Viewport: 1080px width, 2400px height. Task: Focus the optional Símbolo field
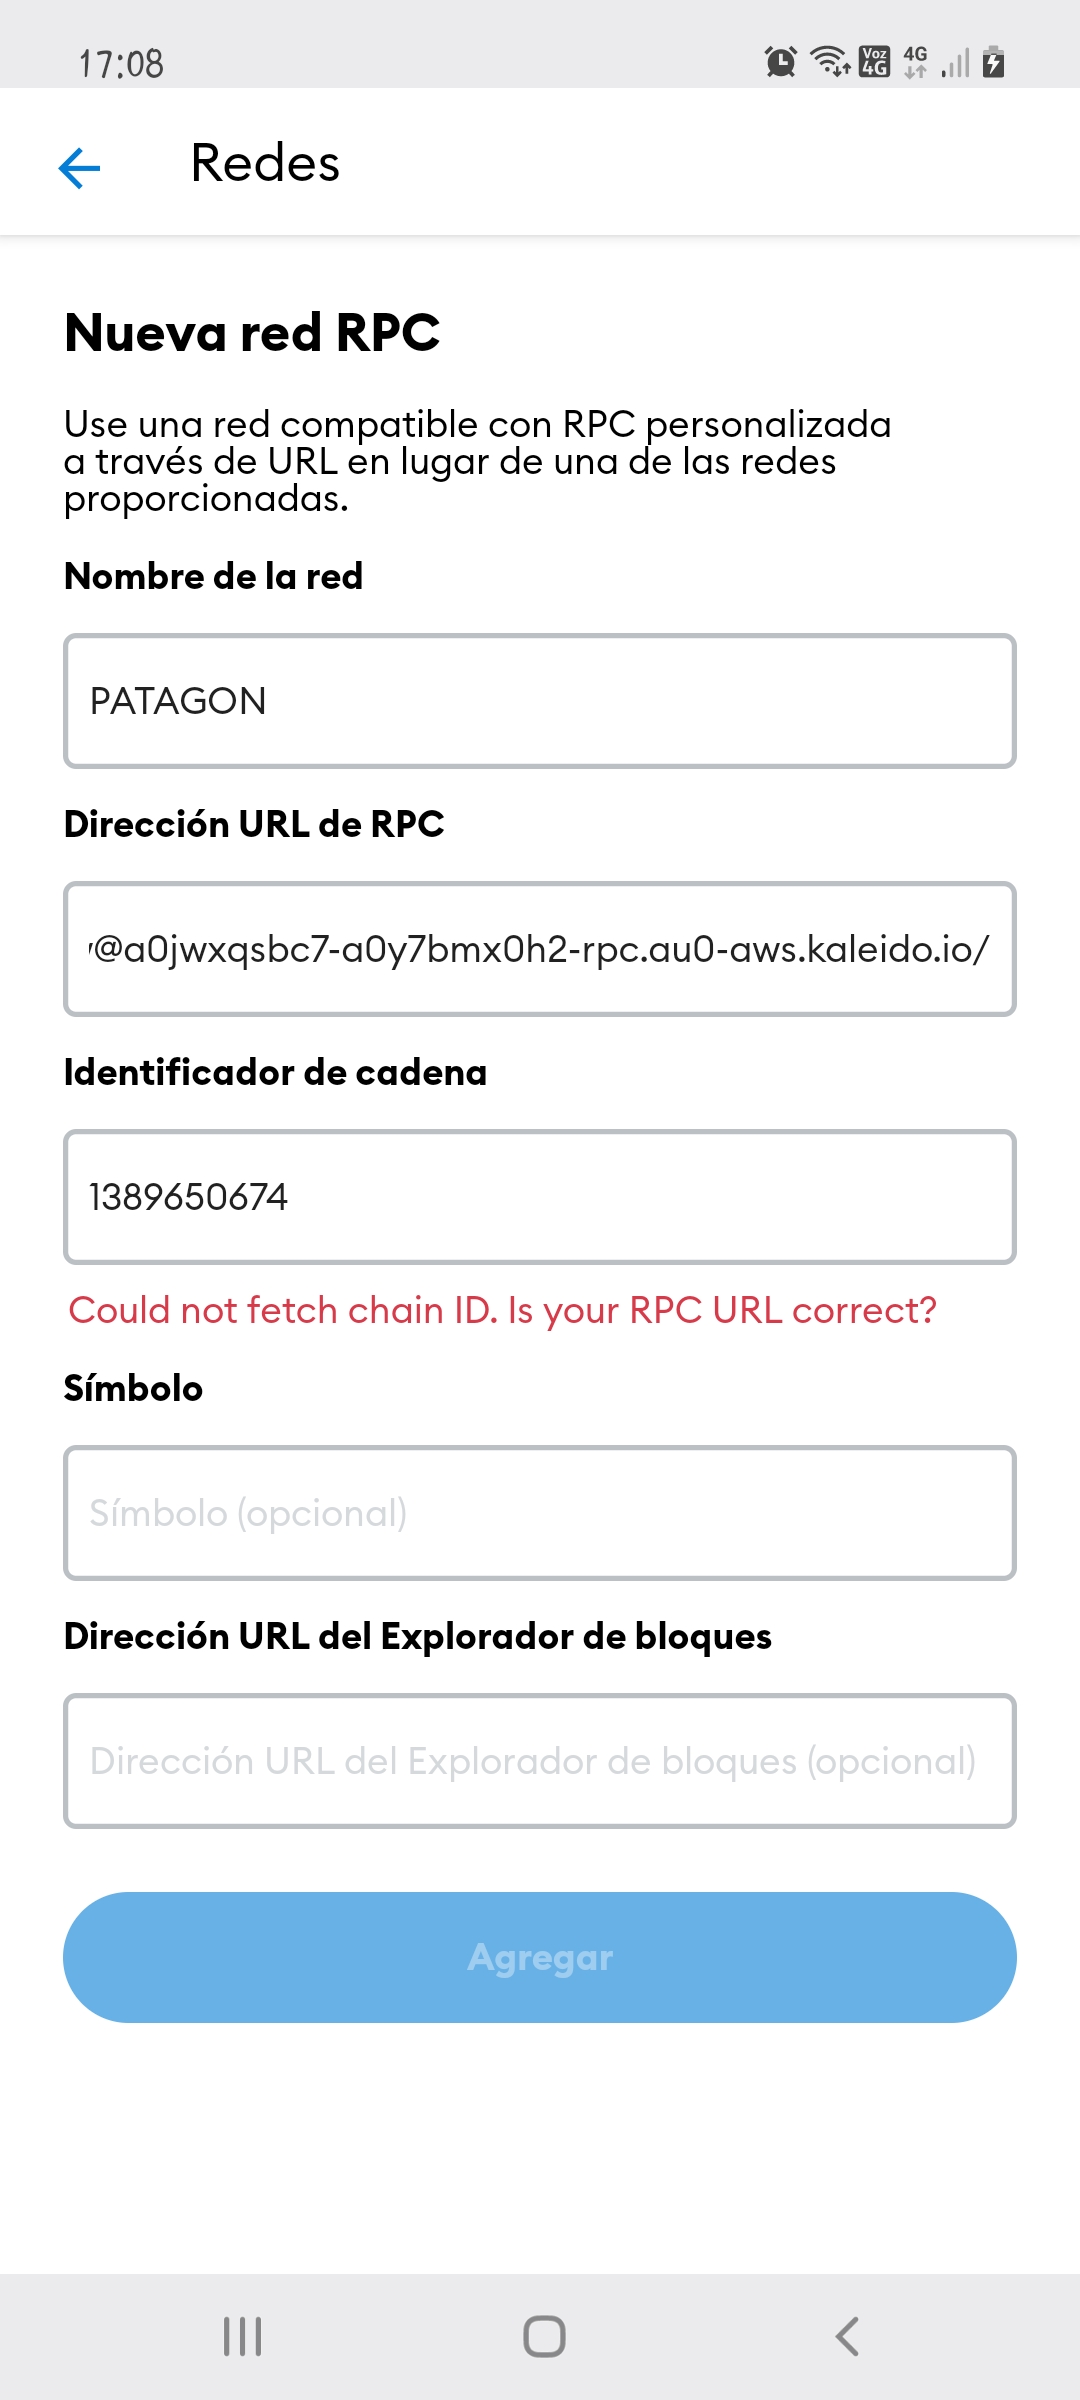tap(540, 1513)
